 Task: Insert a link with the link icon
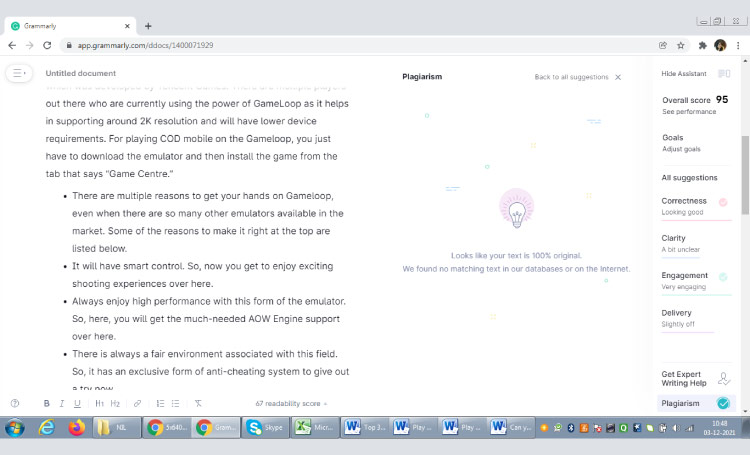(x=137, y=403)
